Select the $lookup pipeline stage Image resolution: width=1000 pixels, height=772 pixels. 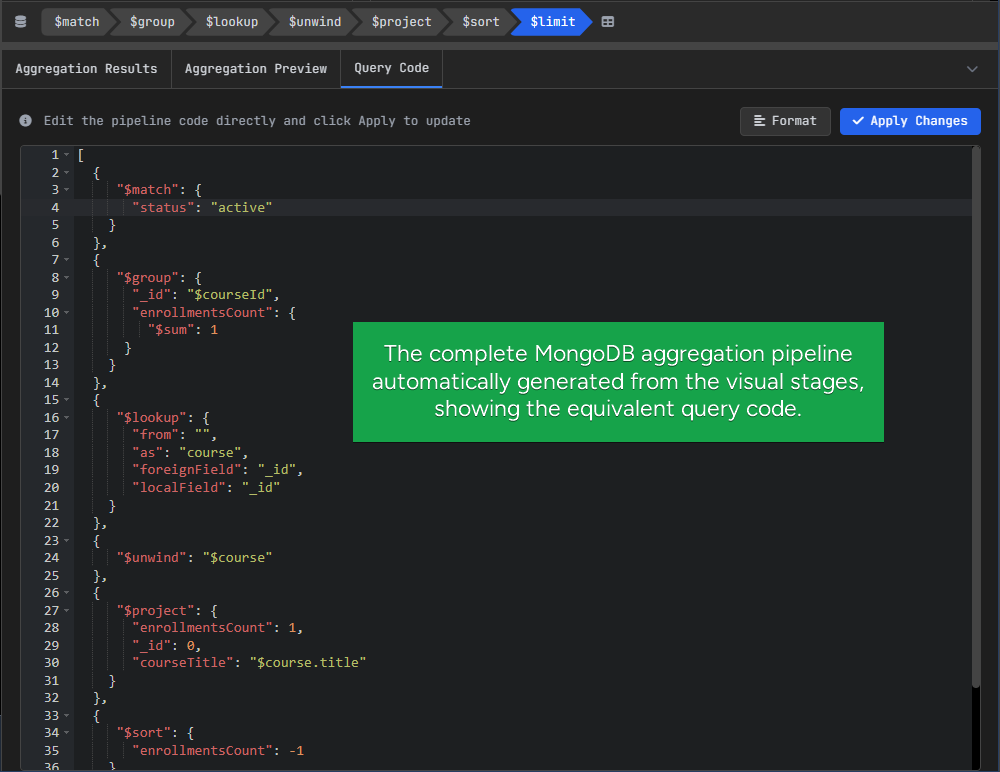pos(232,22)
